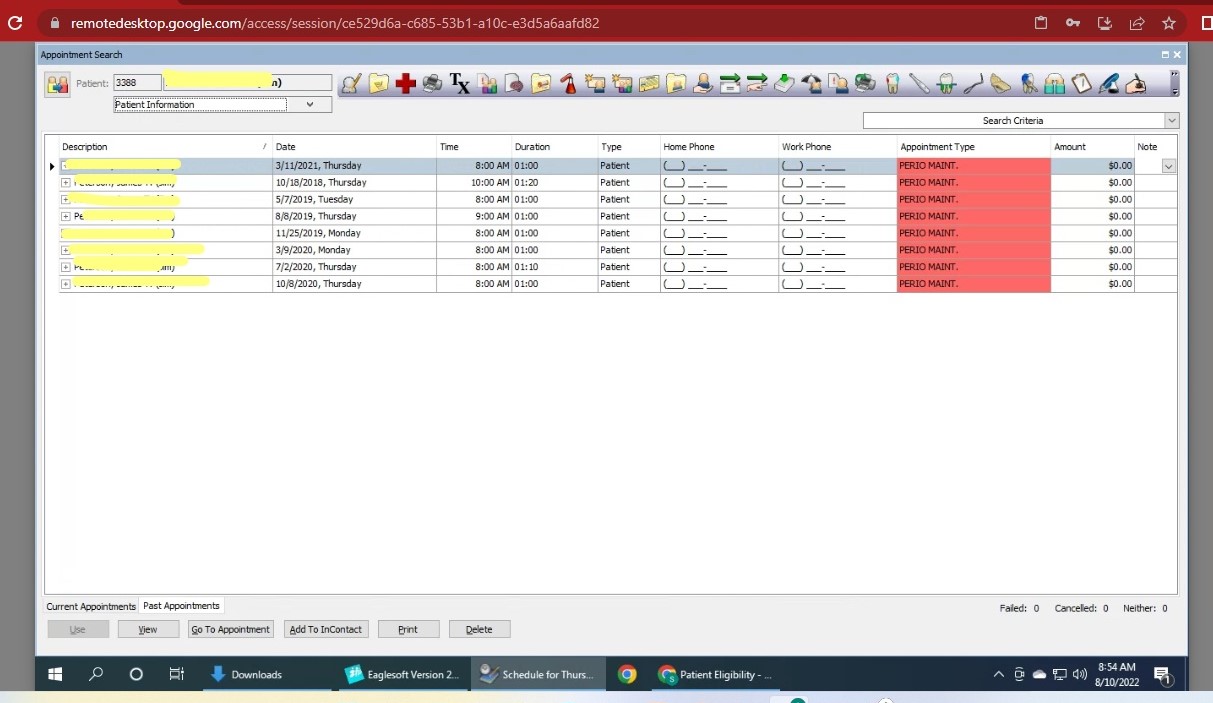Screen dimensions: 1213x703
Task: Click the 10:00 AM time cell
Action: point(474,183)
